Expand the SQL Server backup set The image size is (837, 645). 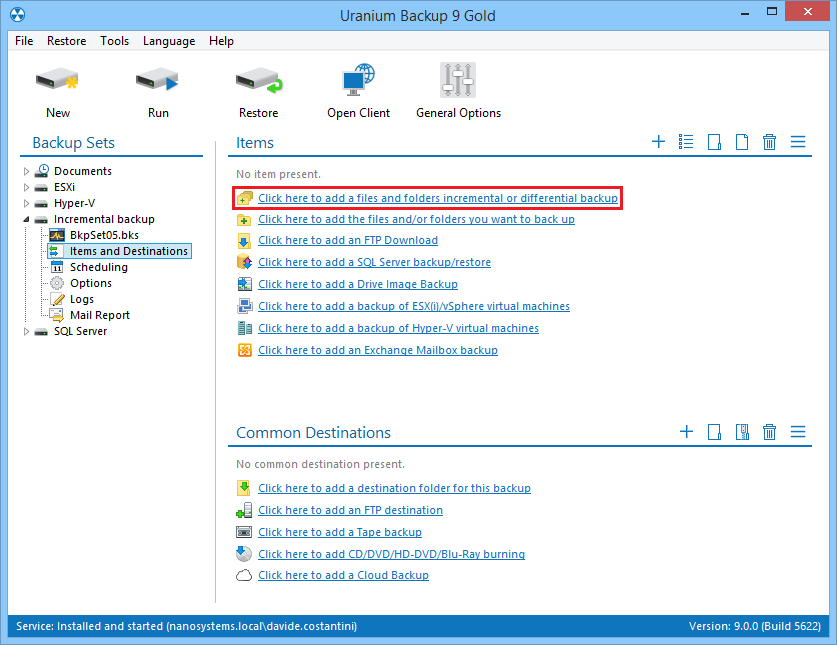tap(27, 331)
